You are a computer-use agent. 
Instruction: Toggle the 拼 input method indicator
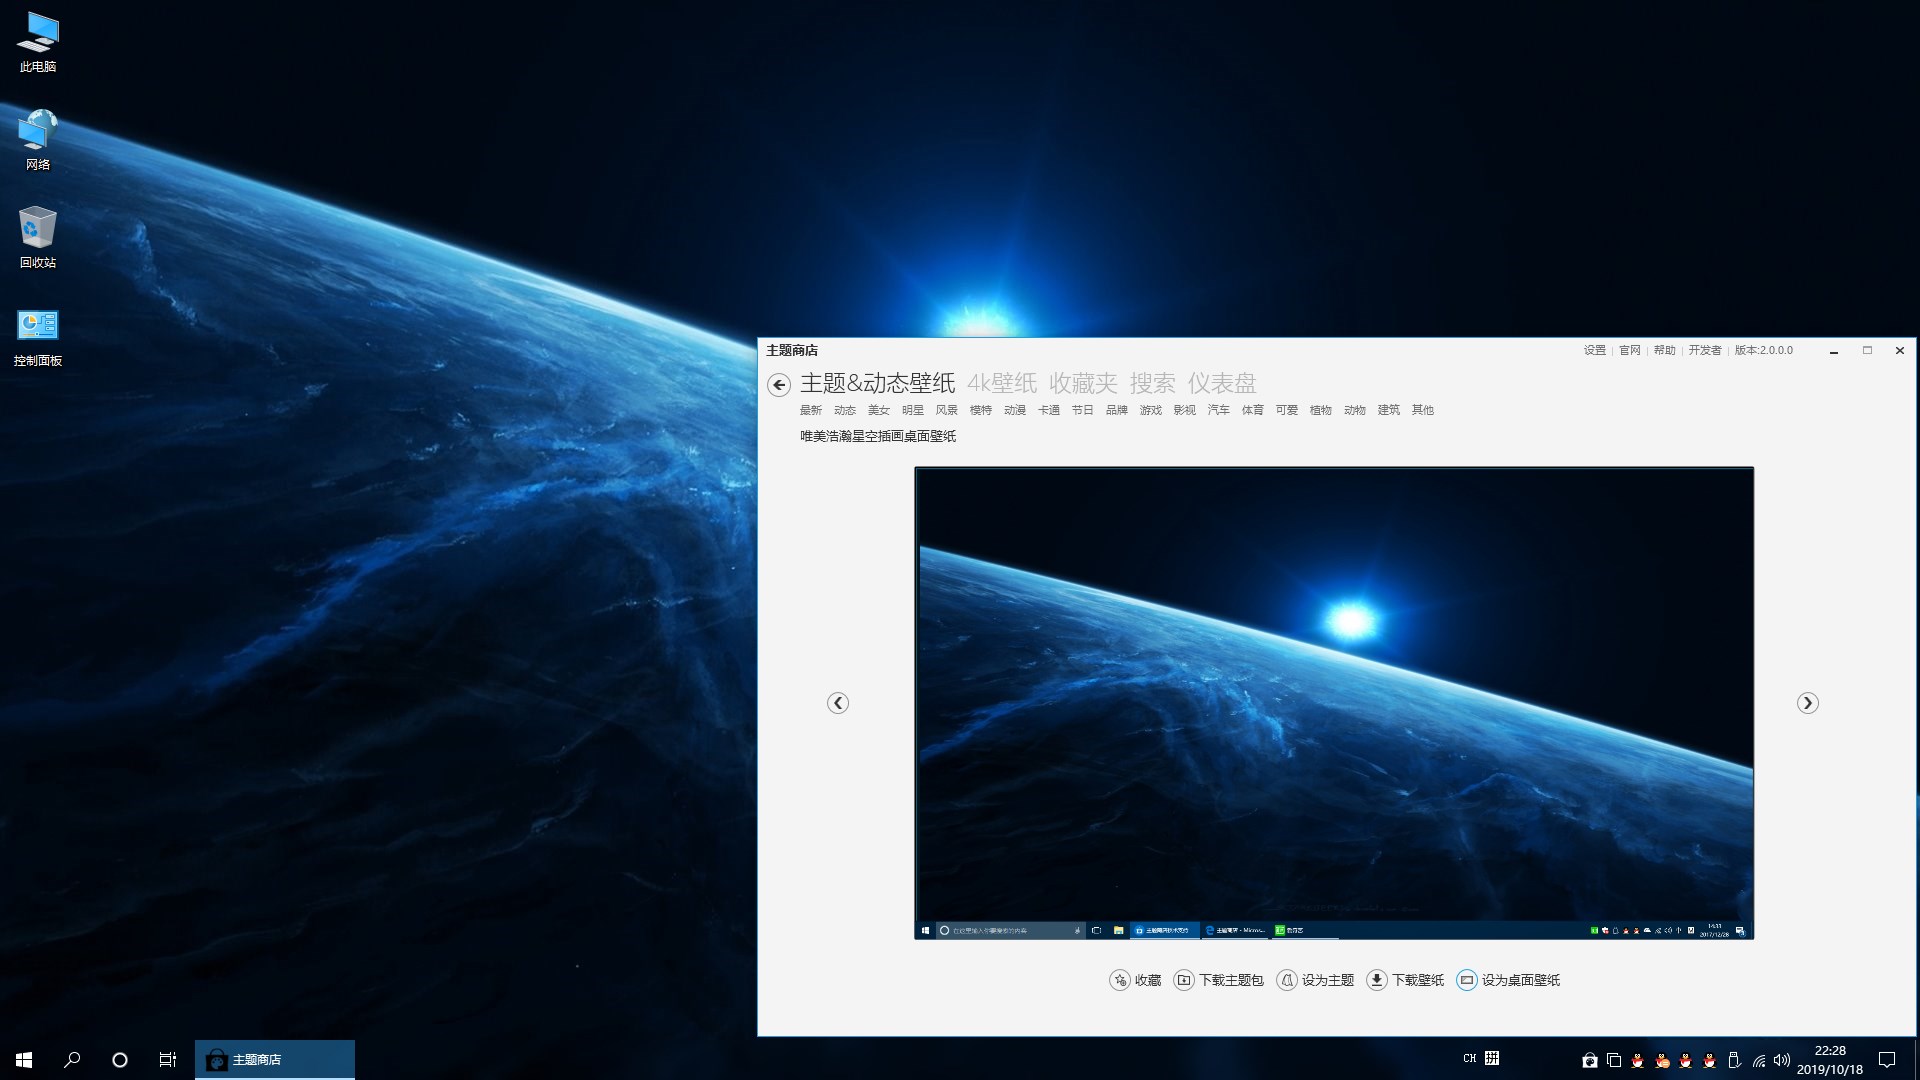1491,1058
